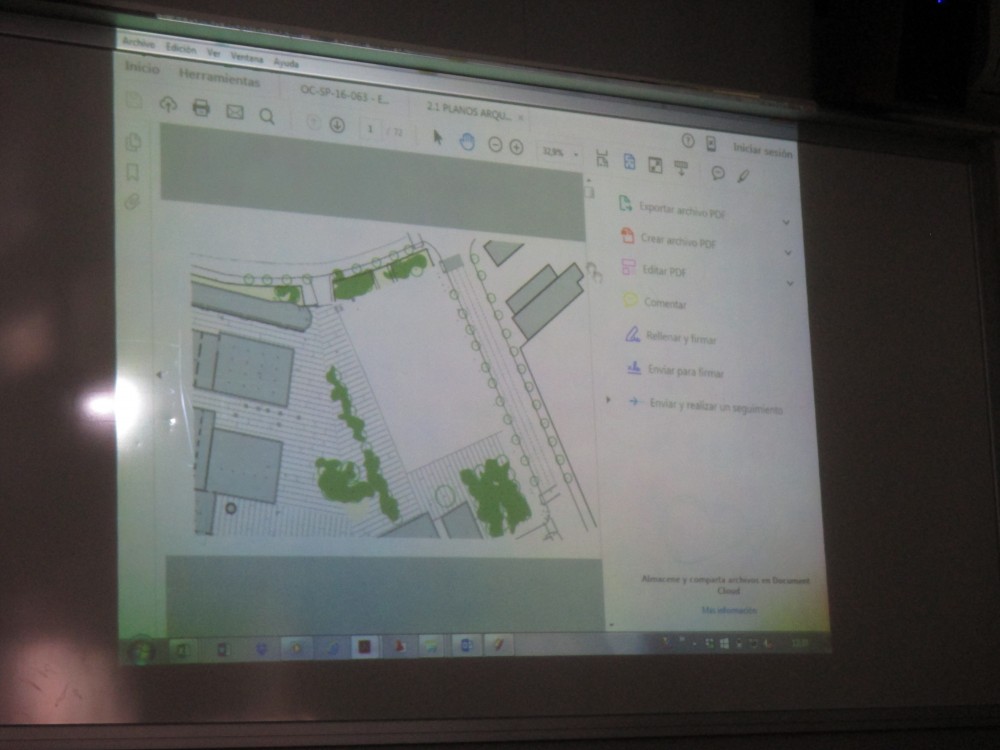Select the hand pan tool
1000x750 pixels.
click(466, 141)
